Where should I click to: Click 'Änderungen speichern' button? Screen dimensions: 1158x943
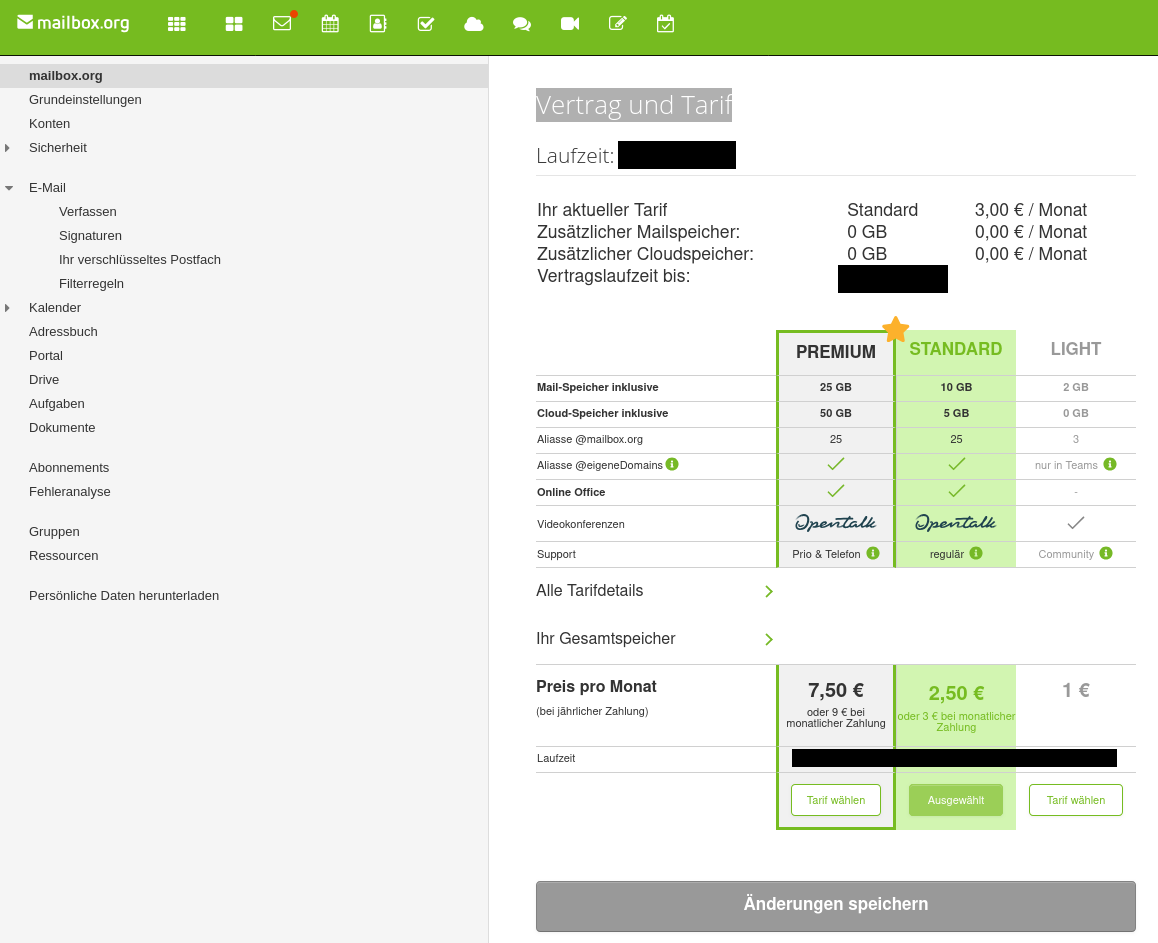pyautogui.click(x=835, y=905)
